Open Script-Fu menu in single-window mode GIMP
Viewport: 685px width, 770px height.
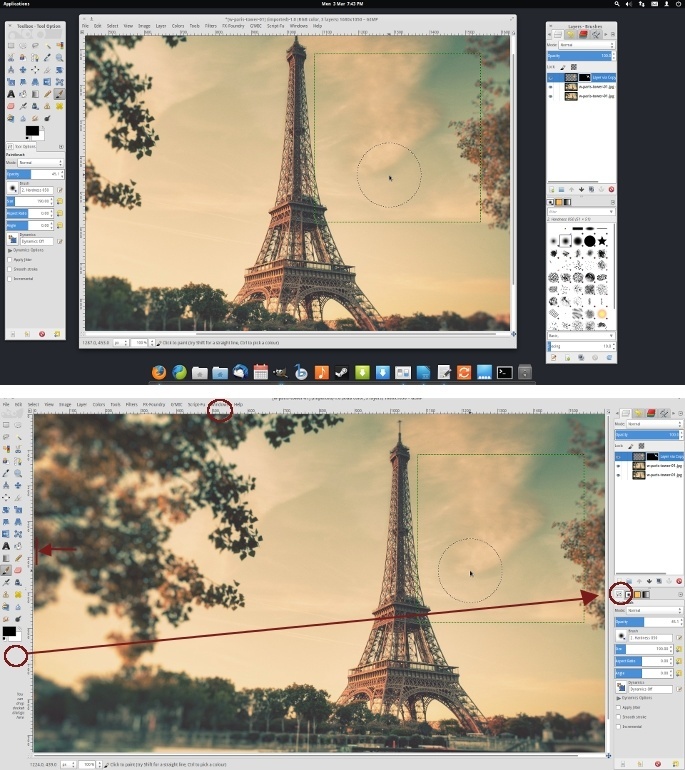coord(196,404)
